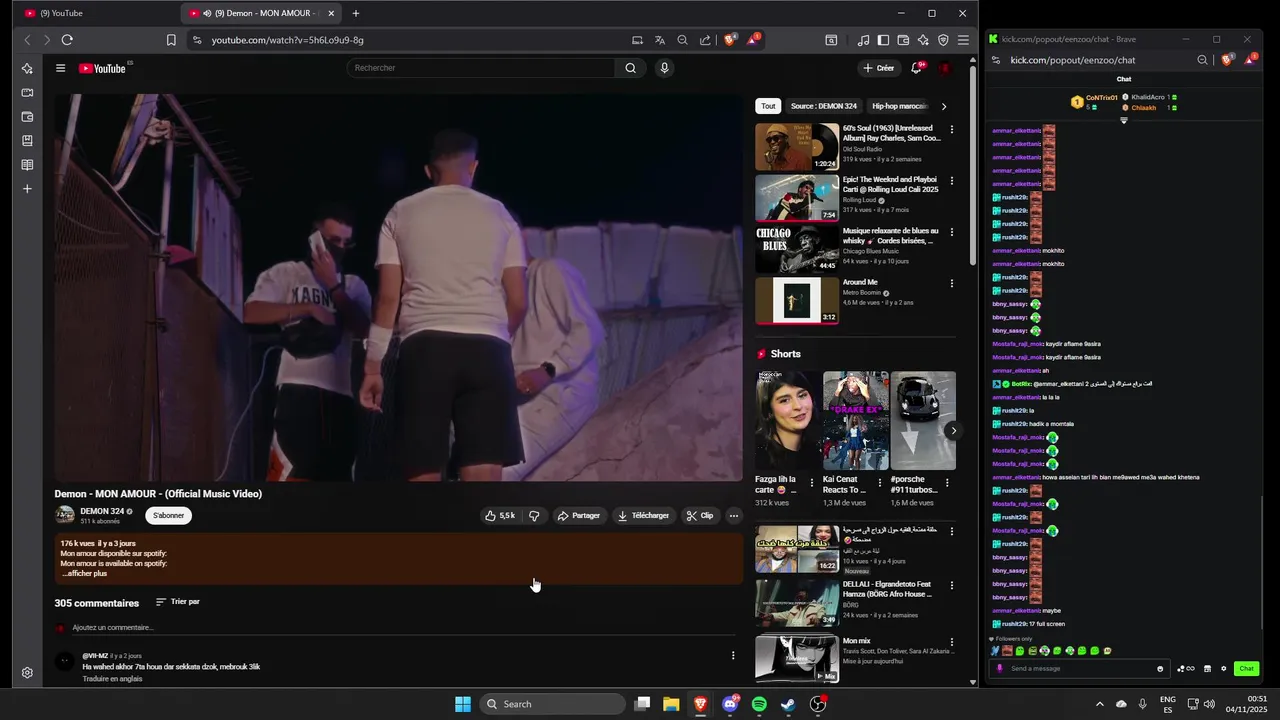
Task: Open options menu for 60's Soul video
Action: [951, 130]
